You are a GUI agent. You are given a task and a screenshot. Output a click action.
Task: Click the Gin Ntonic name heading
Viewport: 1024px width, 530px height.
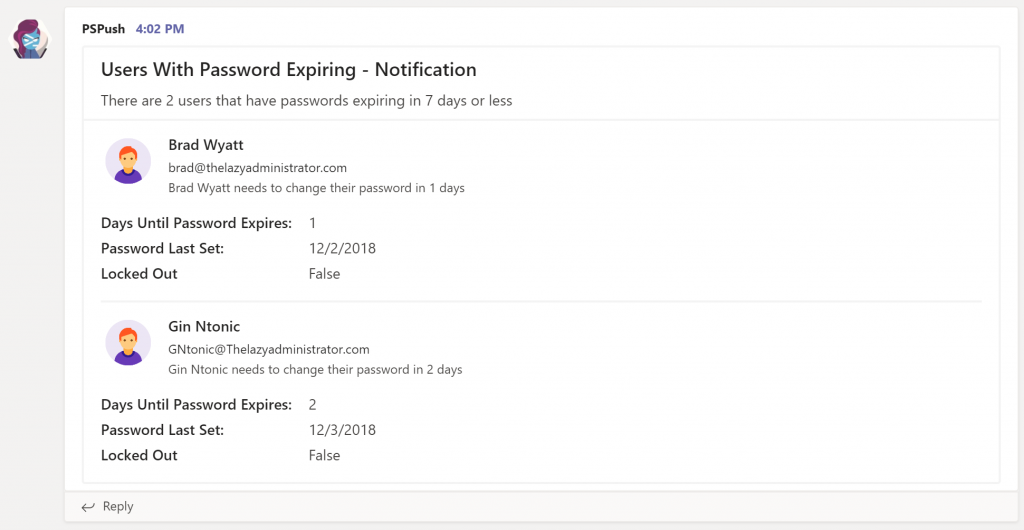coord(204,326)
